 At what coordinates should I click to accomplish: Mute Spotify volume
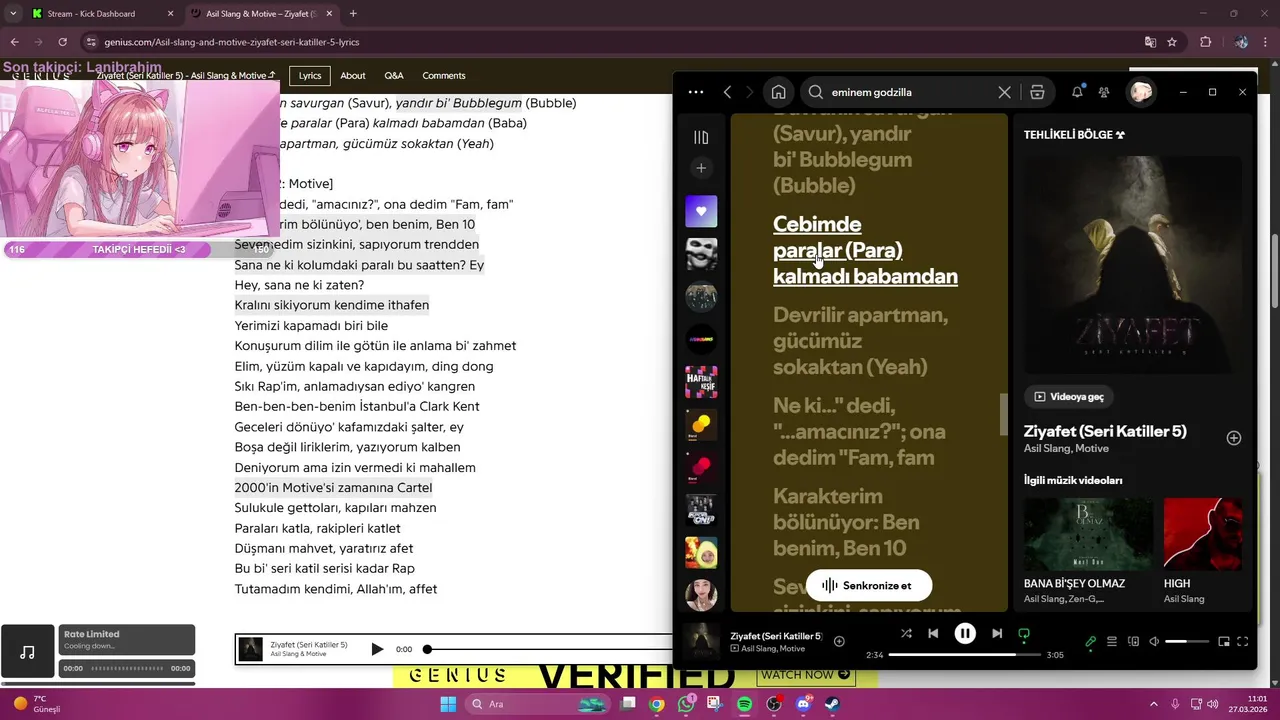(1154, 641)
